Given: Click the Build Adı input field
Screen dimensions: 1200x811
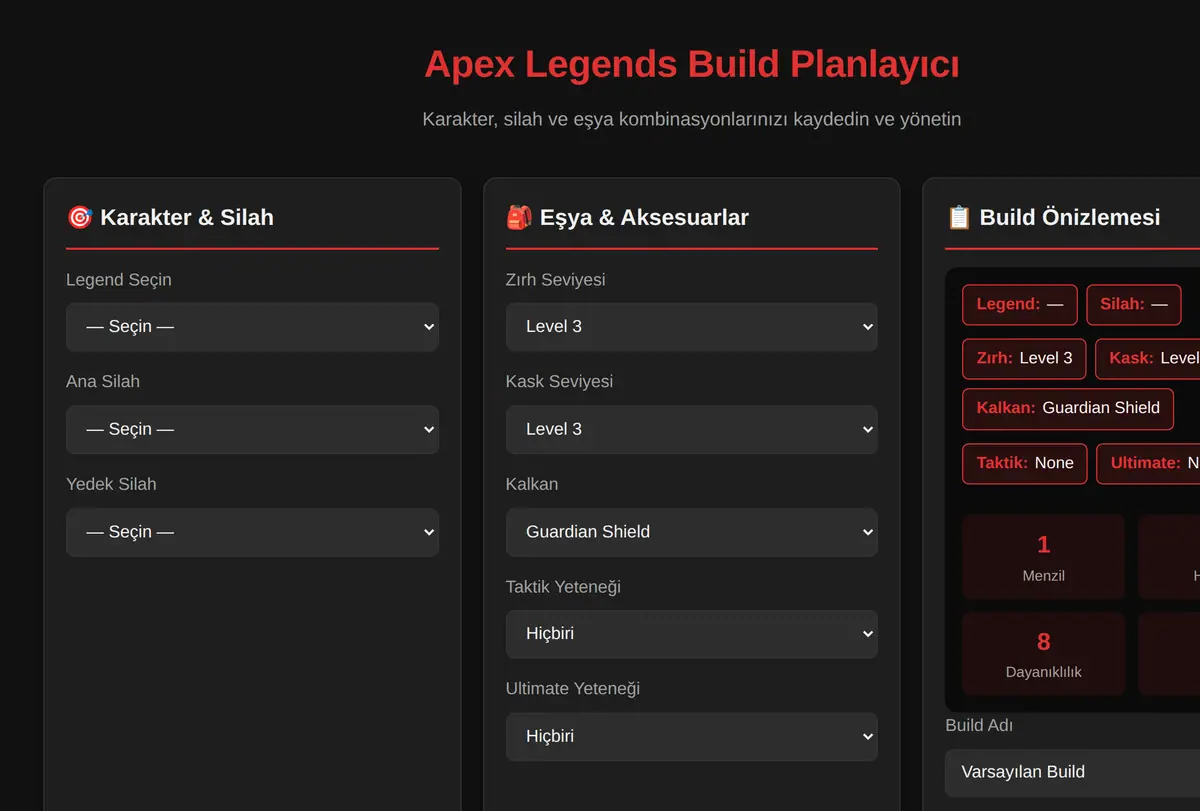Looking at the screenshot, I should click(1072, 772).
